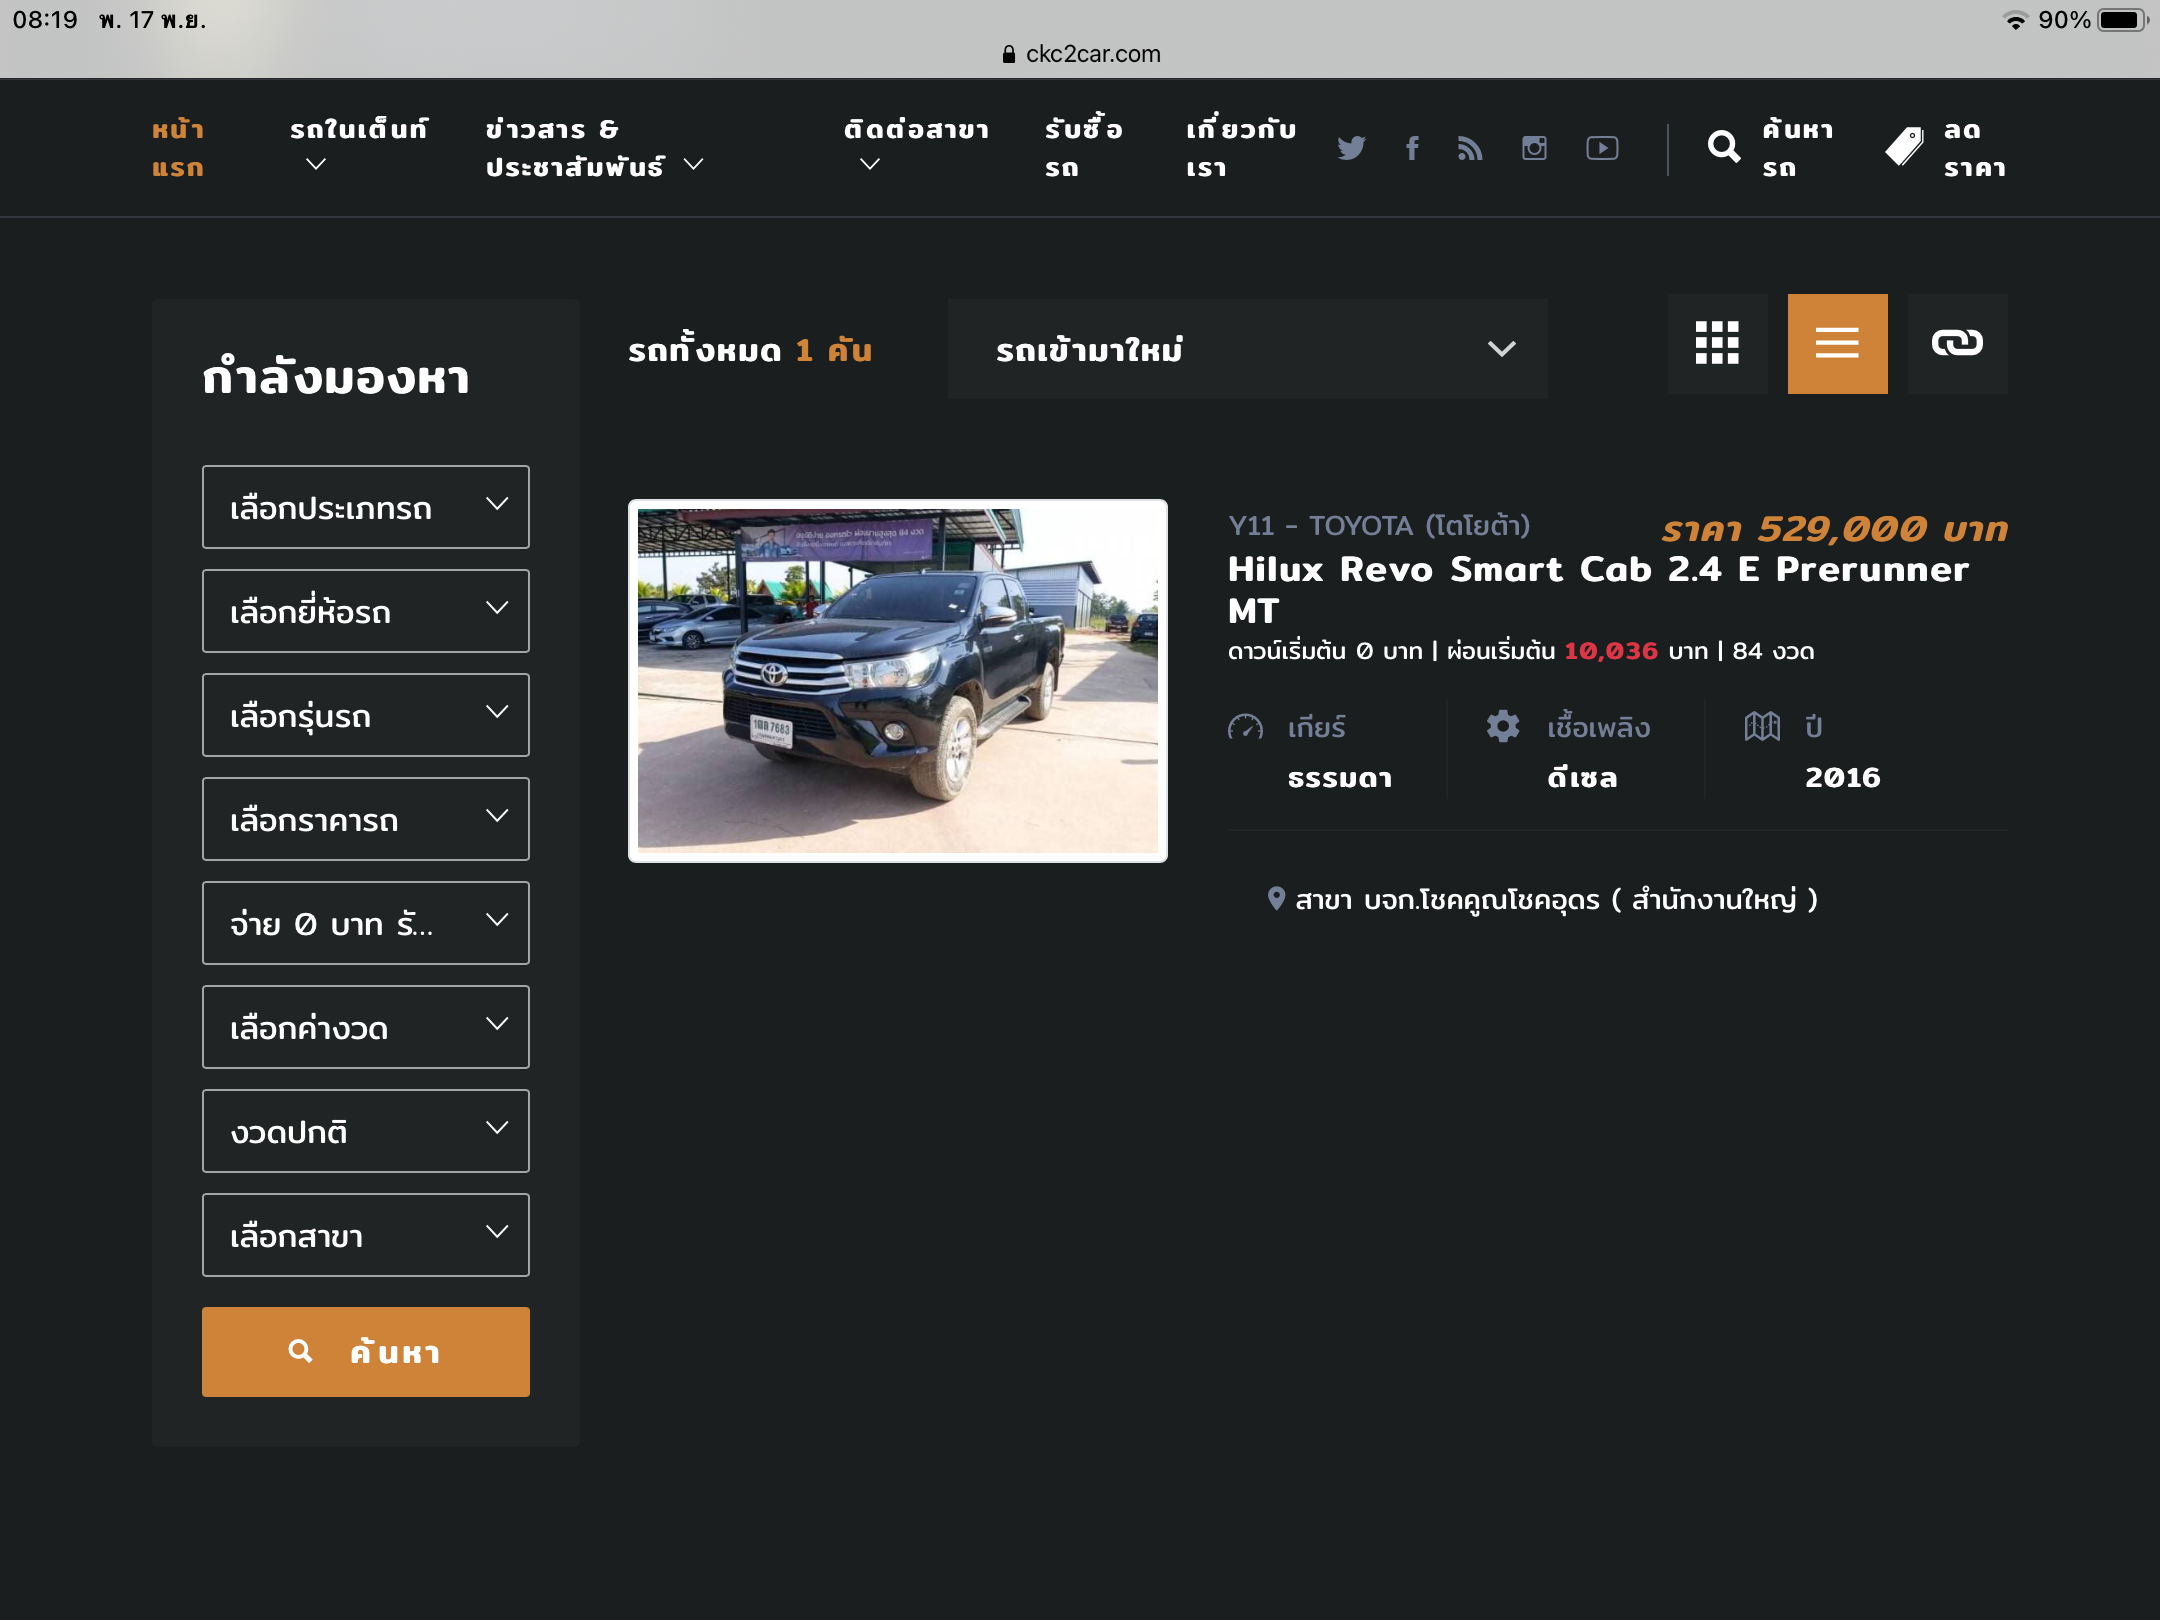Click the black Toyota pickup thumbnail
The image size is (2160, 1620).
(x=897, y=681)
